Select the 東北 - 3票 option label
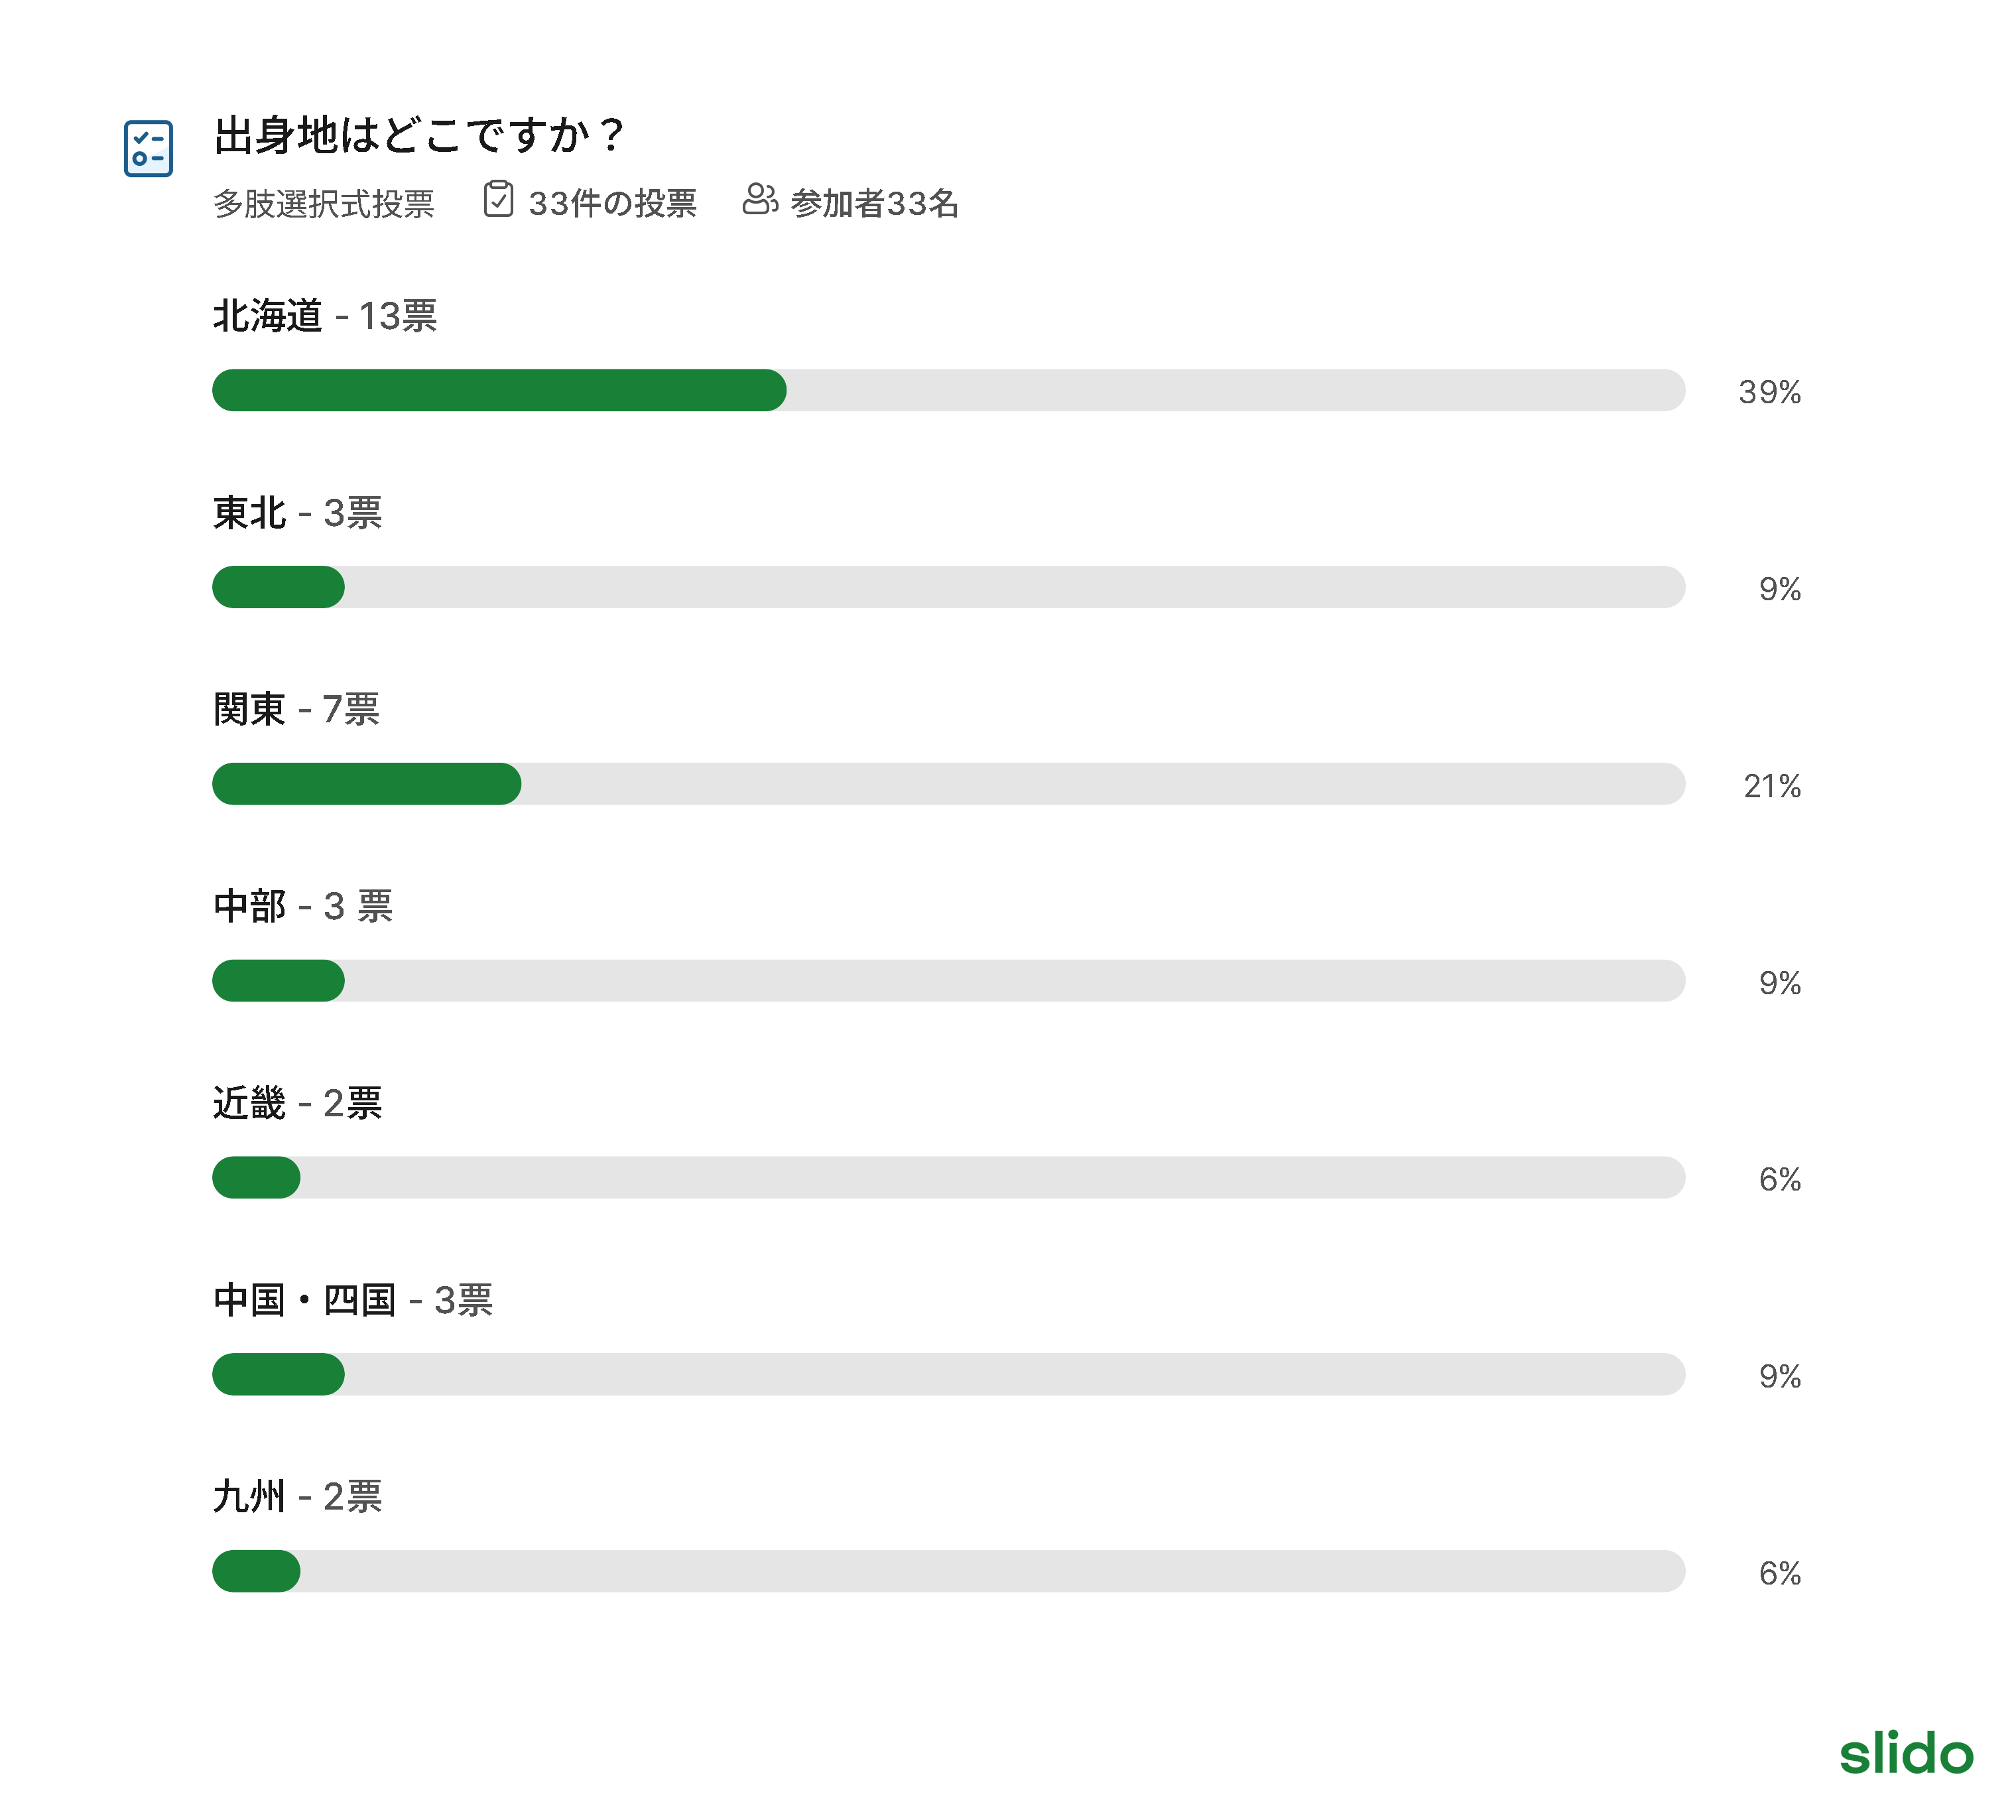Image resolution: width=2016 pixels, height=1820 pixels. tap(298, 513)
